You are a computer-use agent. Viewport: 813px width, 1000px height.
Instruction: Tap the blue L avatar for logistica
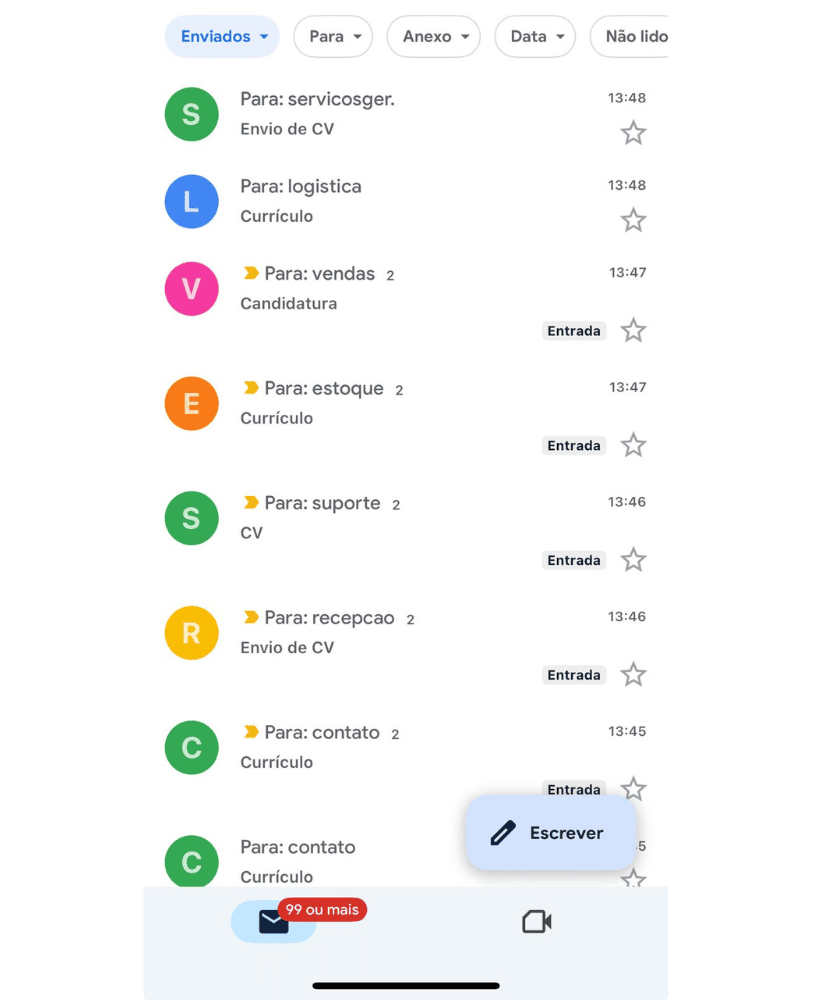[191, 202]
